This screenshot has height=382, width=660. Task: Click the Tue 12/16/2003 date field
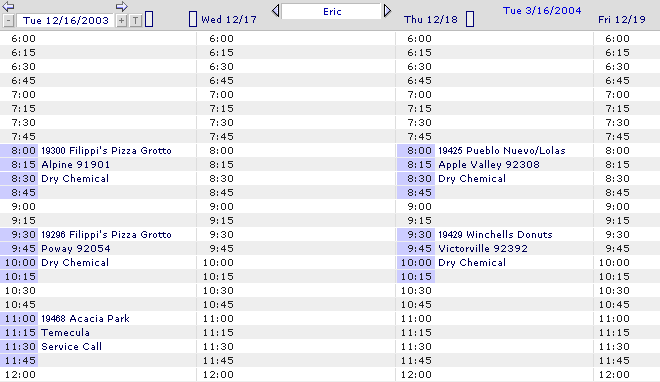point(66,20)
